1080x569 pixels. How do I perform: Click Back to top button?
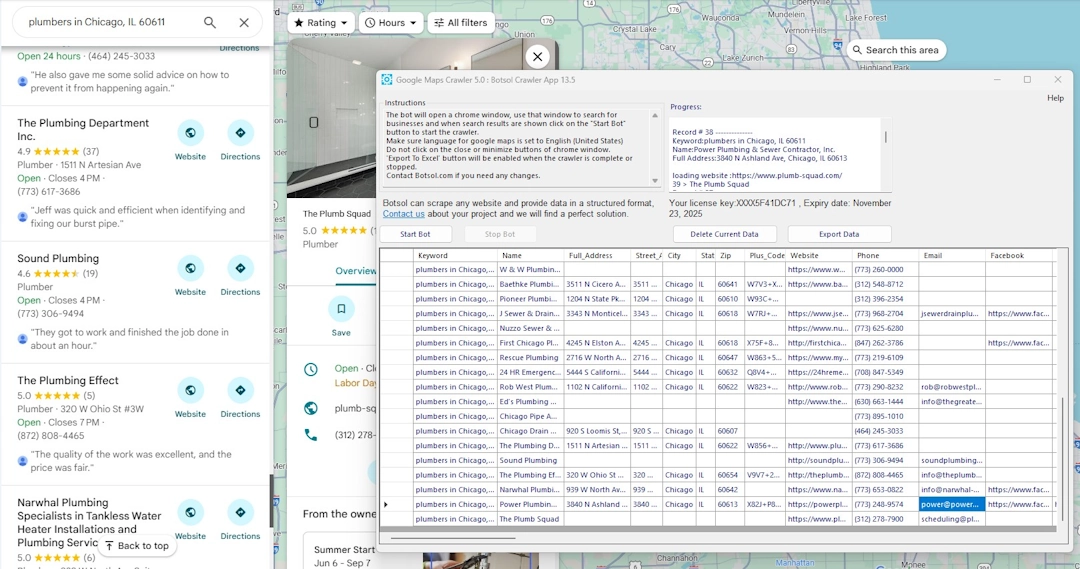click(x=136, y=546)
